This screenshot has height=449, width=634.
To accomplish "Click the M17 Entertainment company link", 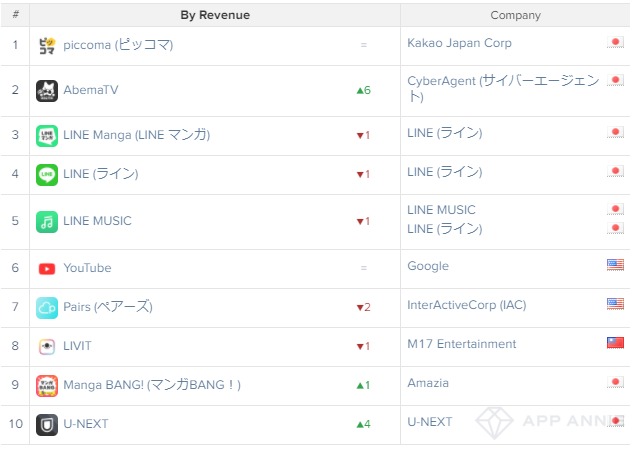I will coord(461,344).
